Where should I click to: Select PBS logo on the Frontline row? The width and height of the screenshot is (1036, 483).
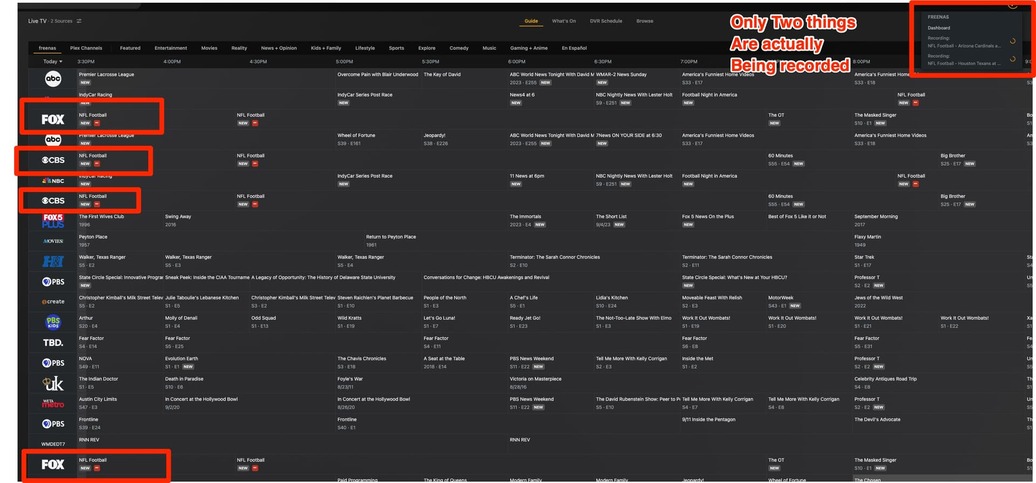(53, 424)
